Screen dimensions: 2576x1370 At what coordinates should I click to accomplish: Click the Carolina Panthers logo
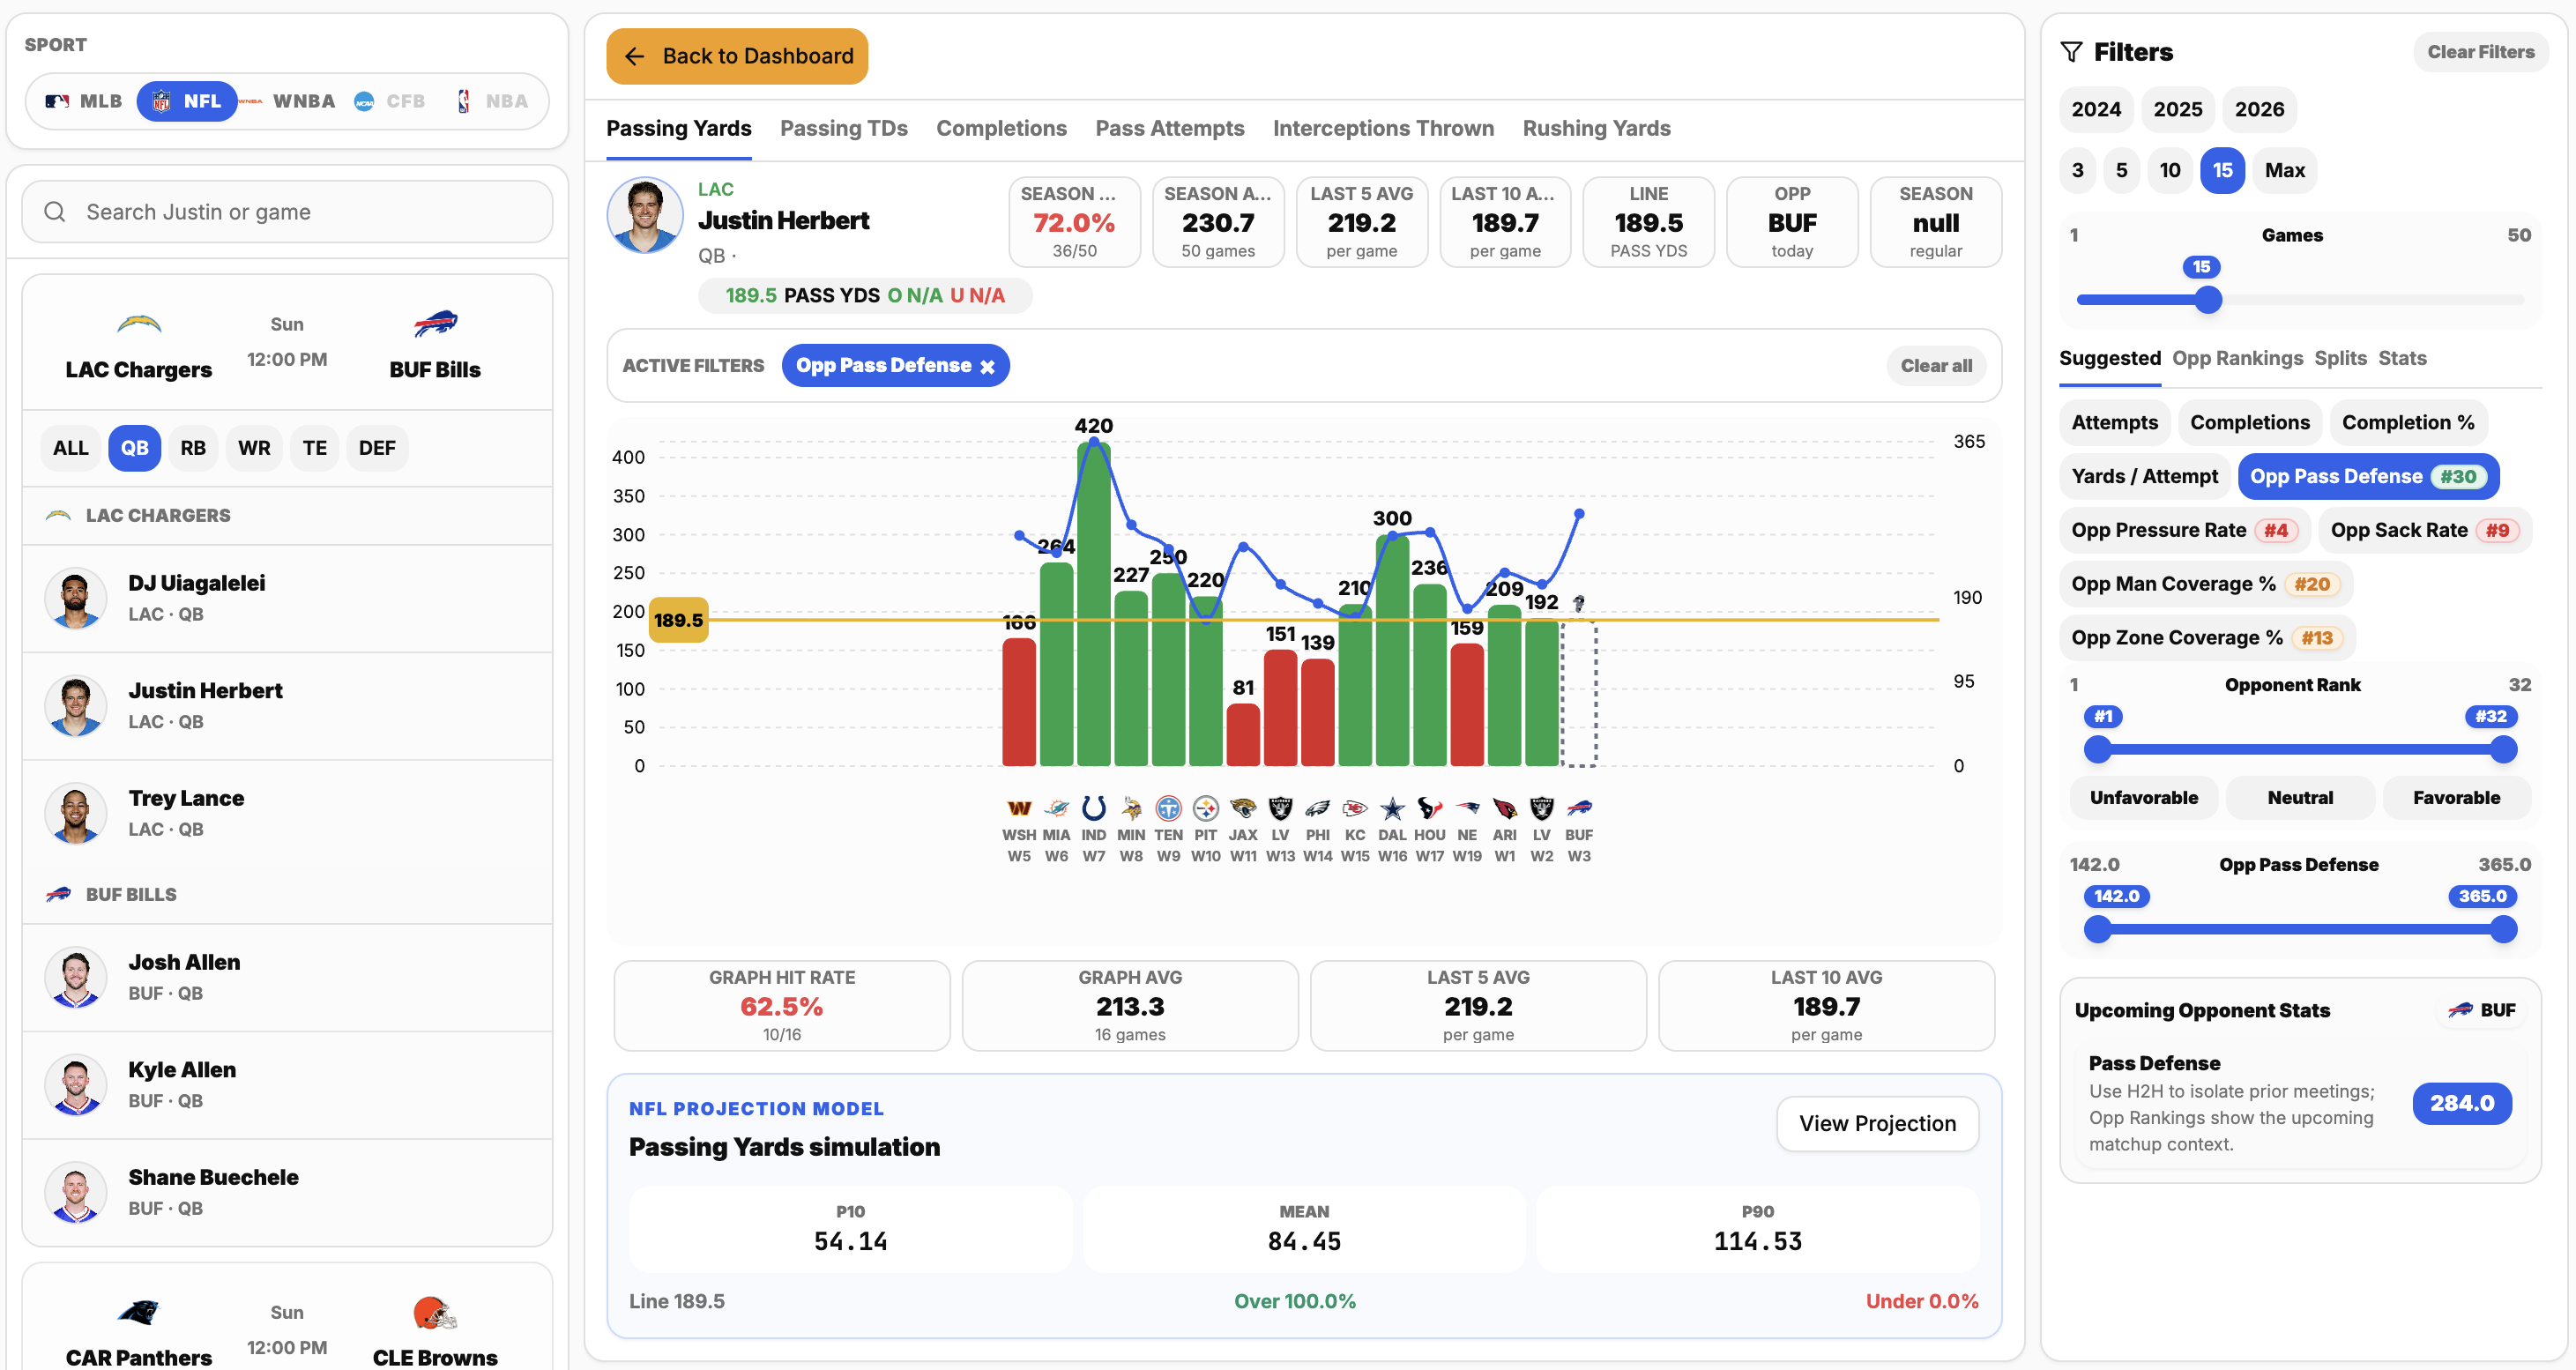pyautogui.click(x=139, y=1312)
